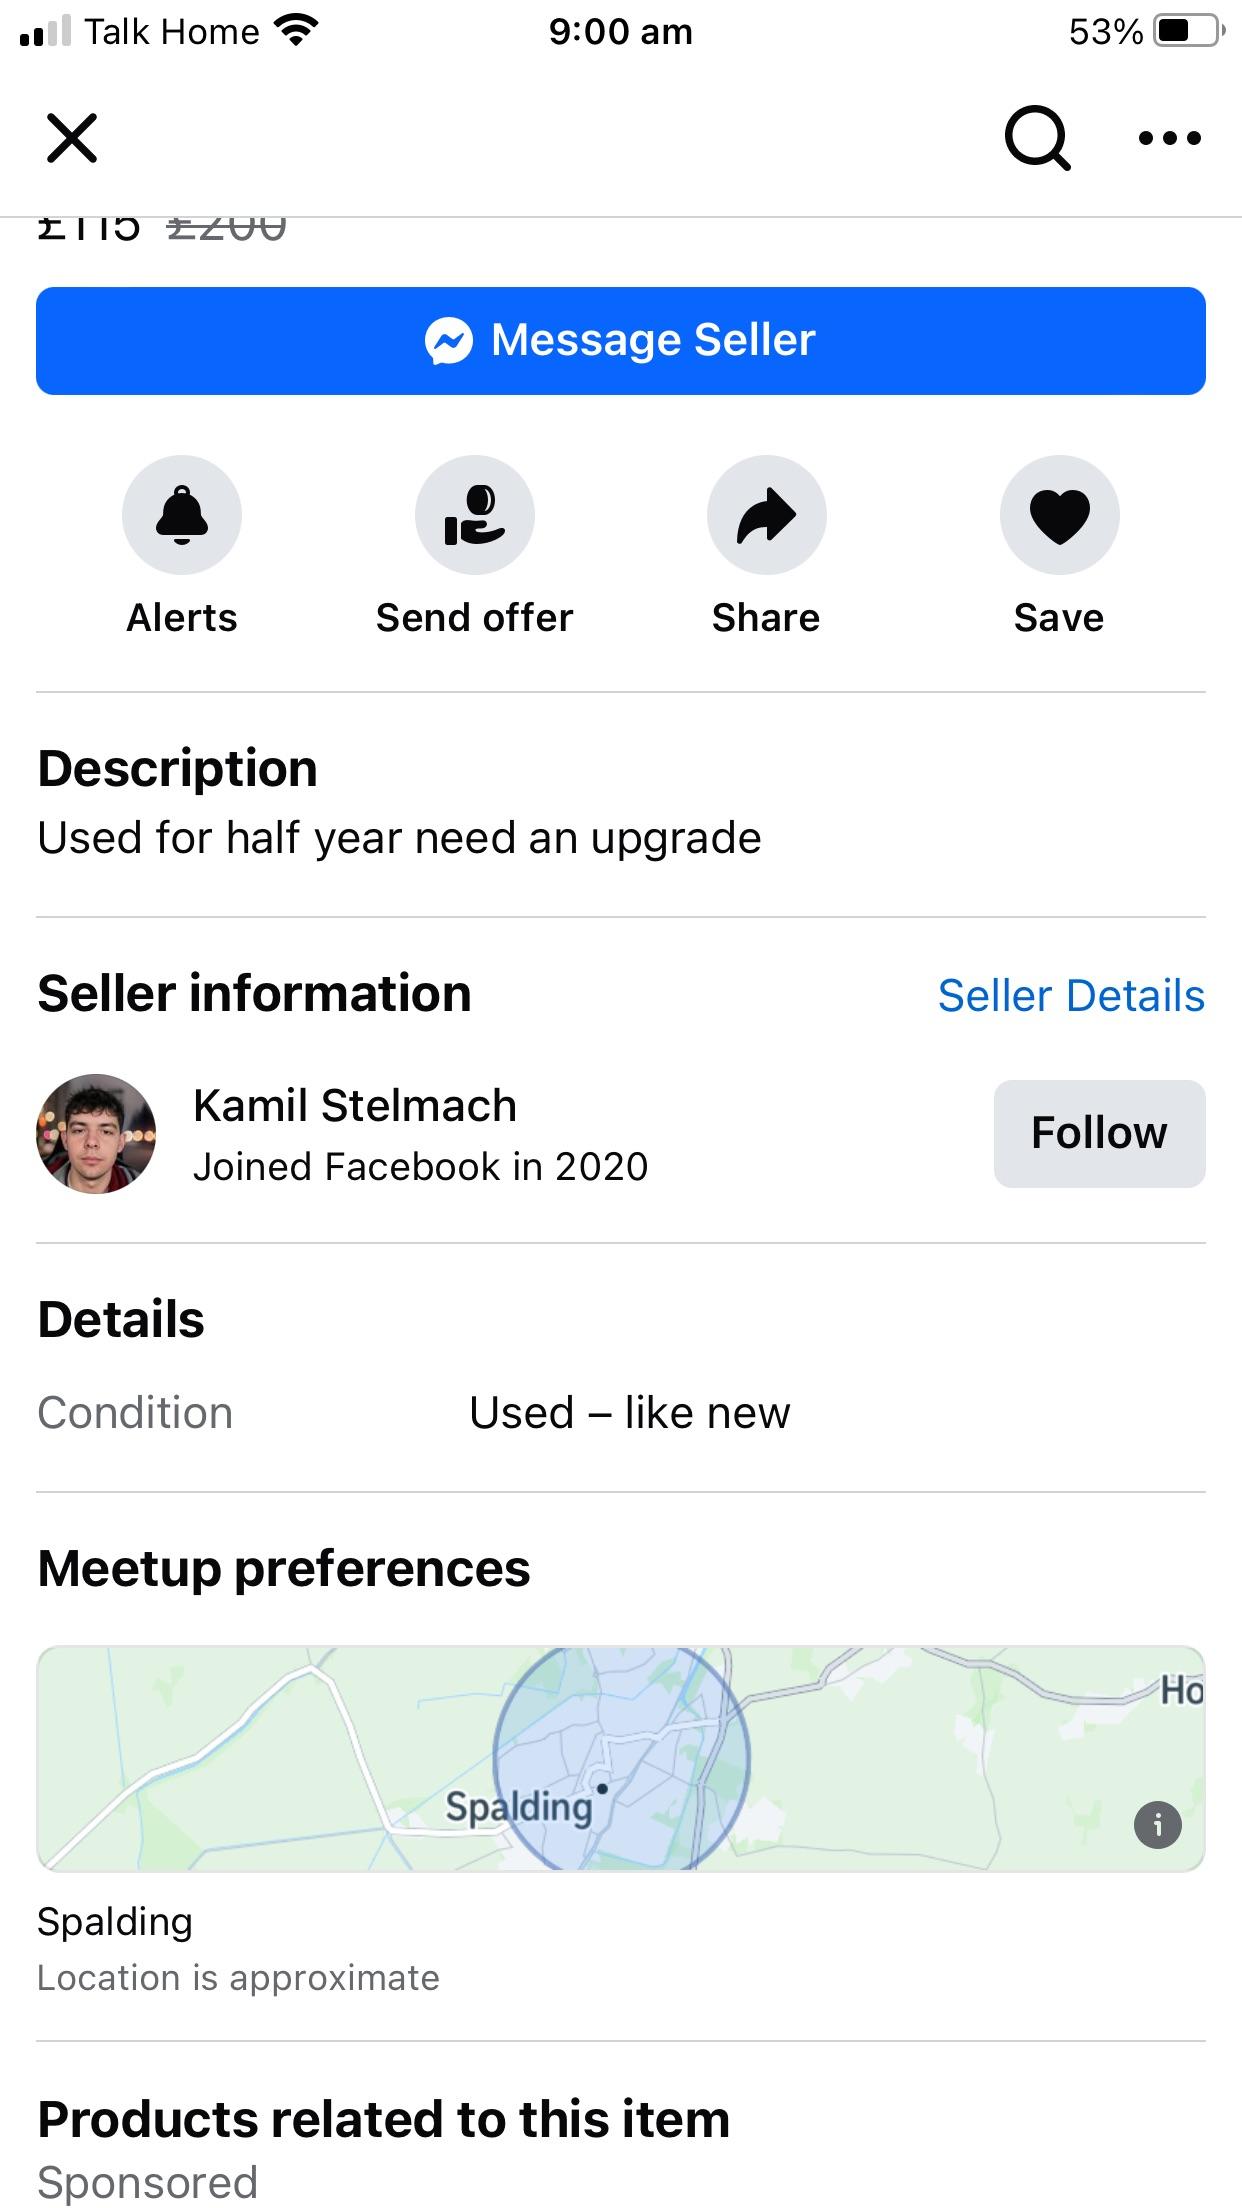Tap the Alerts label
1242x2208 pixels.
(x=182, y=618)
